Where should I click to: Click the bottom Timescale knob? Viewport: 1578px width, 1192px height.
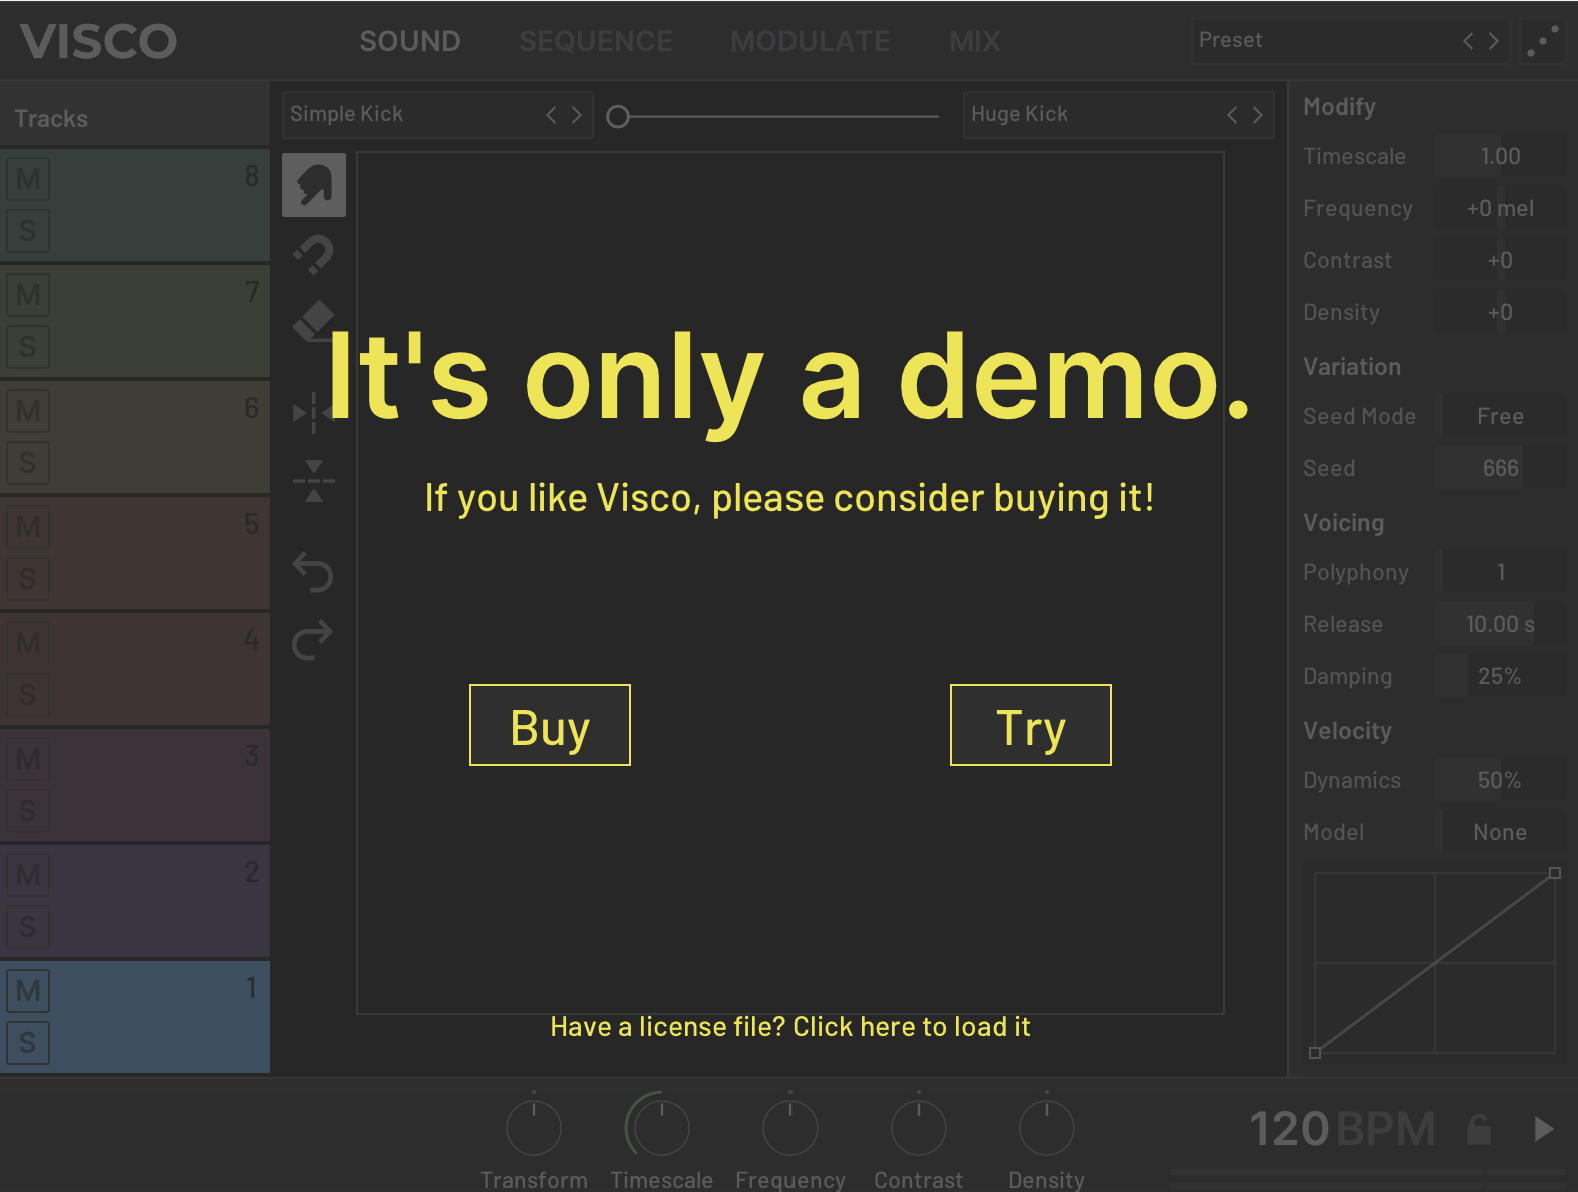coord(661,1128)
